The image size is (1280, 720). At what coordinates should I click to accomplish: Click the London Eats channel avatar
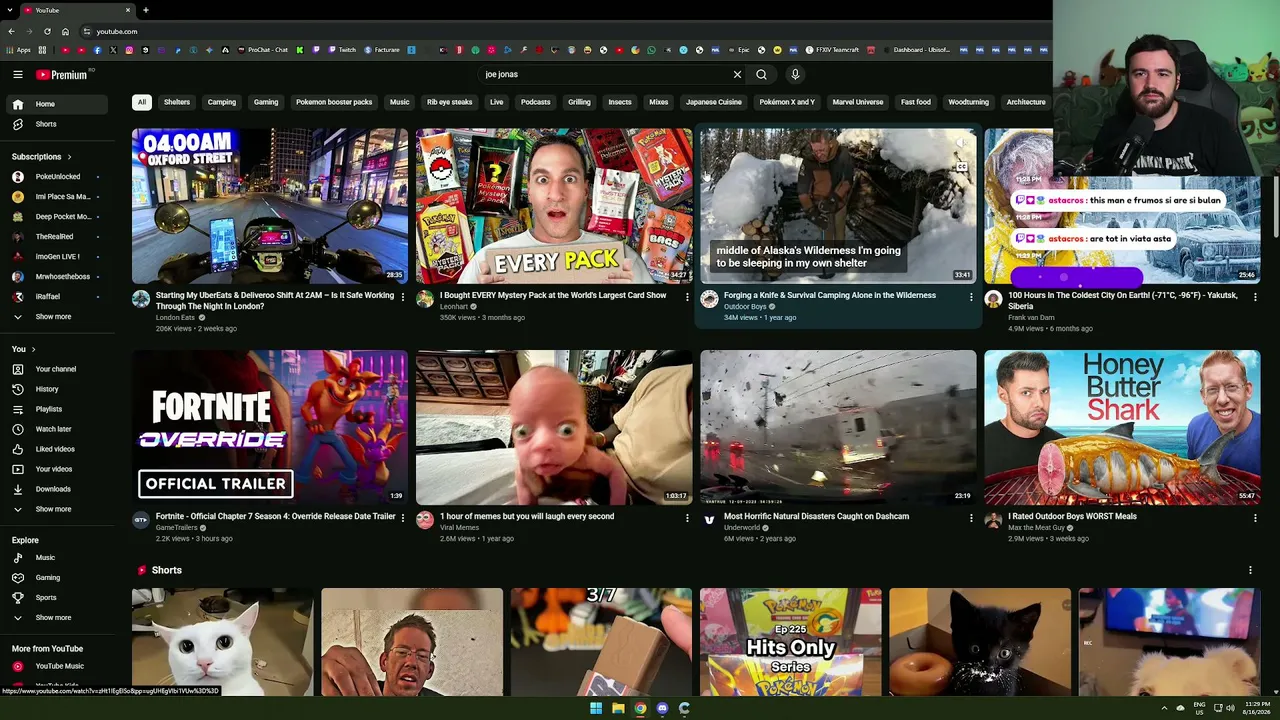141,299
